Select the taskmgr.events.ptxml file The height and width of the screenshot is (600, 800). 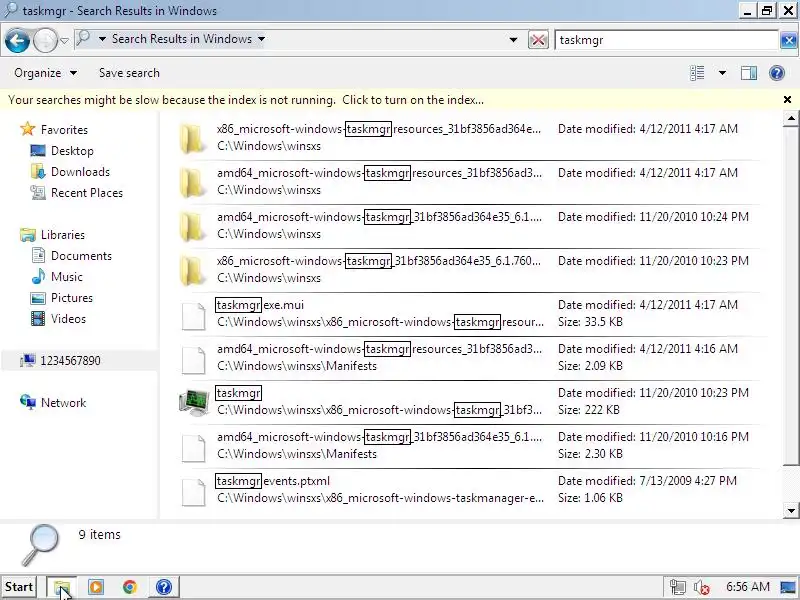(467, 489)
